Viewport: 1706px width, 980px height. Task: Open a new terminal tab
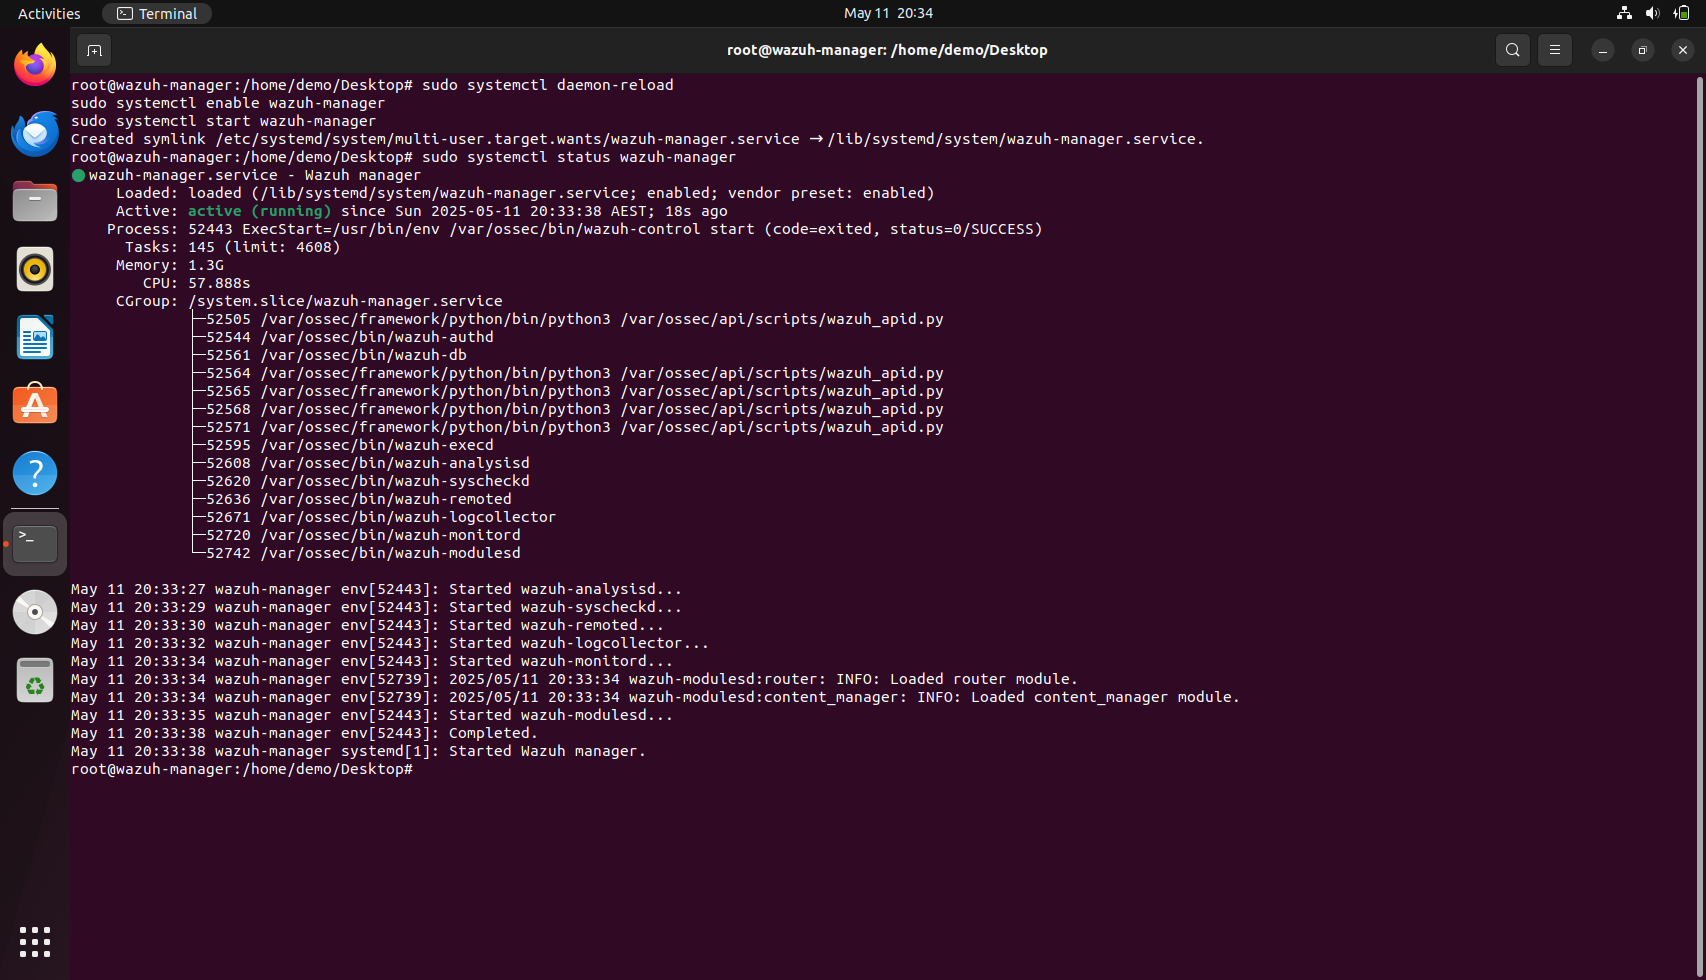(x=94, y=50)
